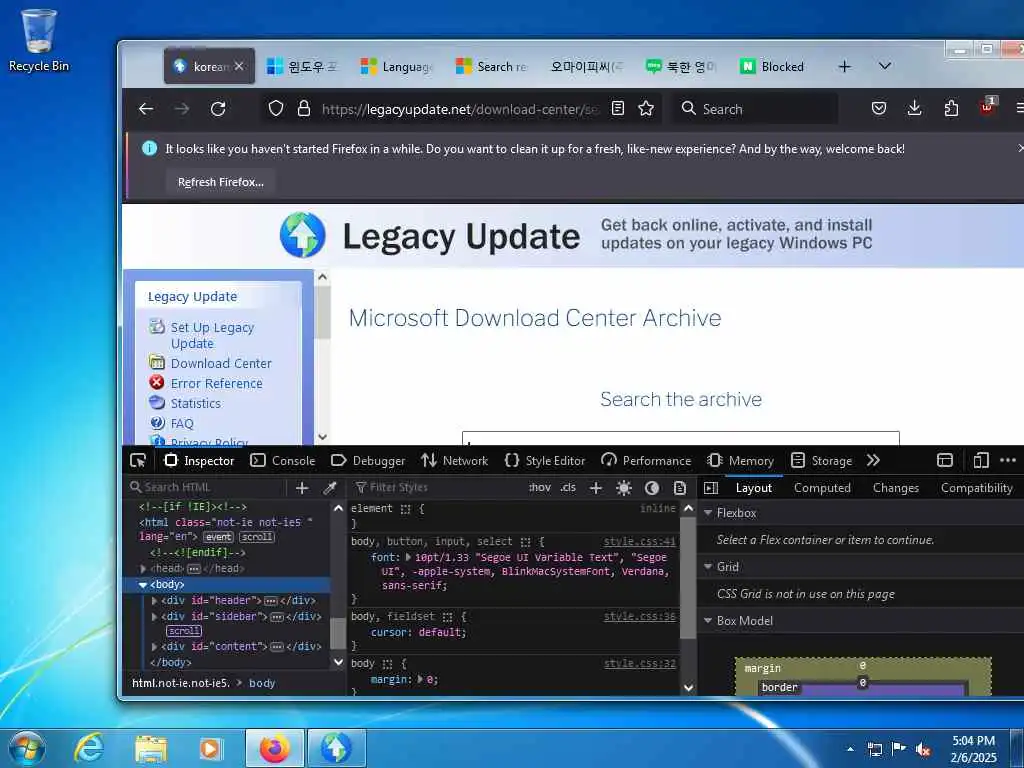This screenshot has height=768, width=1024.
Task: Launch Internet Explorer from the taskbar
Action: [x=89, y=748]
